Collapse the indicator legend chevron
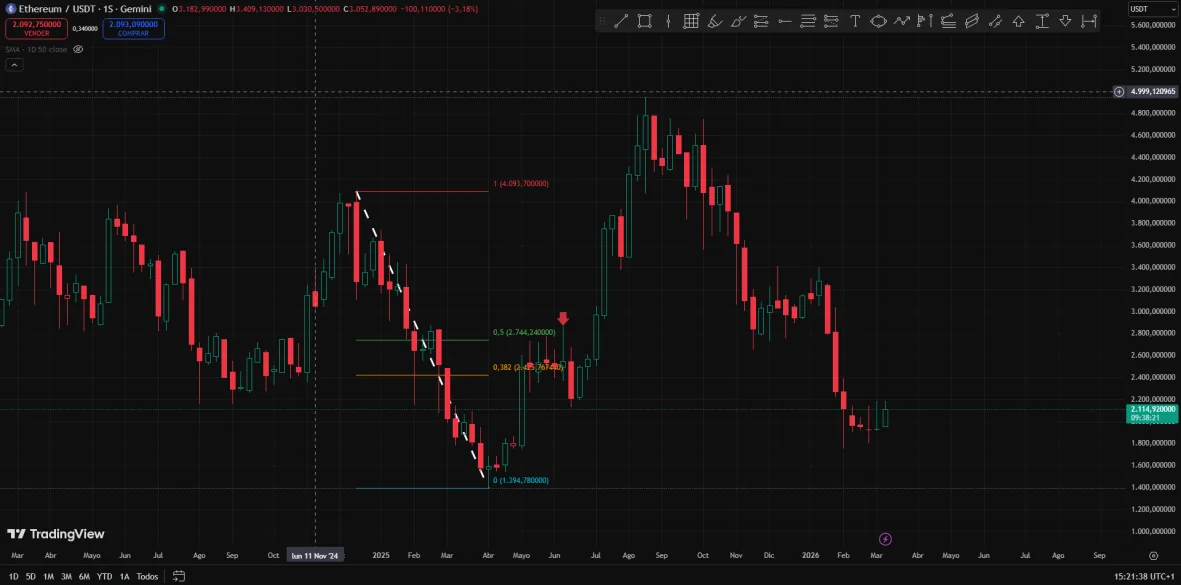The image size is (1181, 585). pyautogui.click(x=14, y=65)
